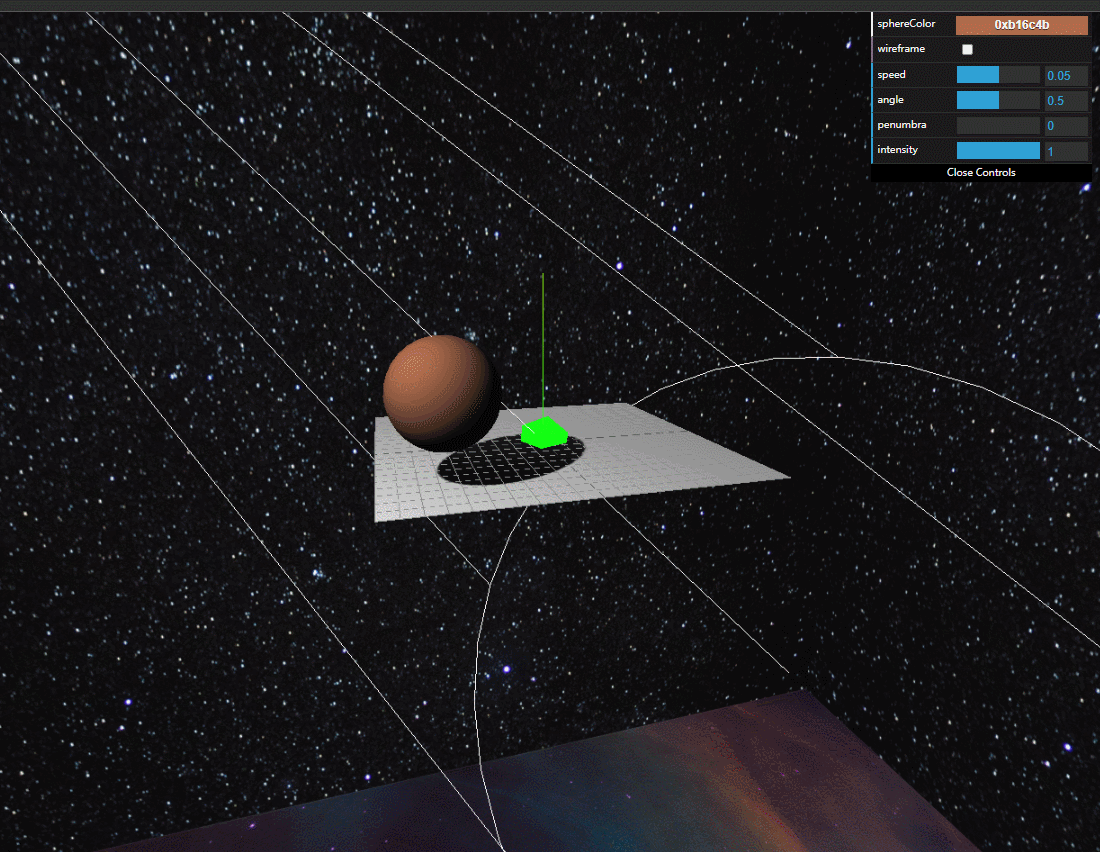Click the penumbra slider bar
This screenshot has width=1100, height=852.
[x=998, y=126]
